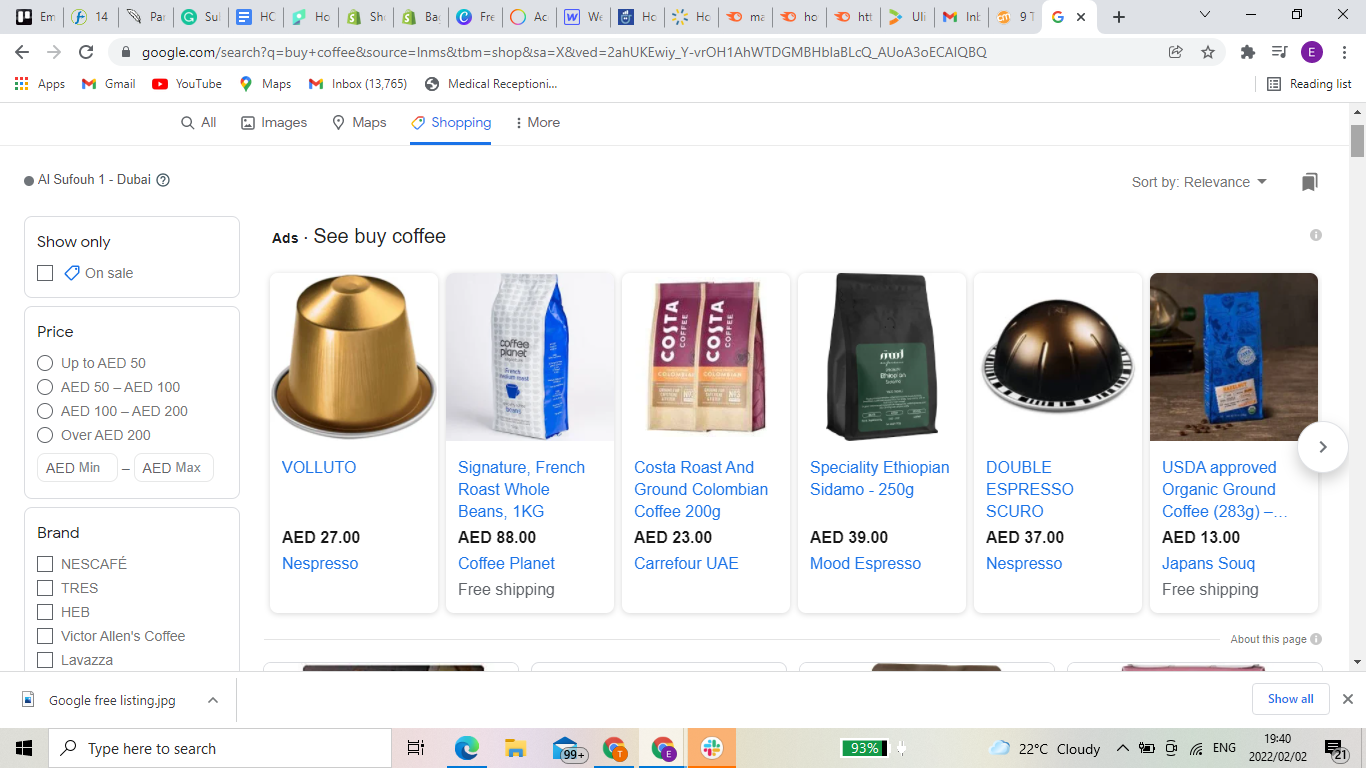
Task: Click the help icon beside Al Sufouh 1 - Dubai
Action: 163,180
